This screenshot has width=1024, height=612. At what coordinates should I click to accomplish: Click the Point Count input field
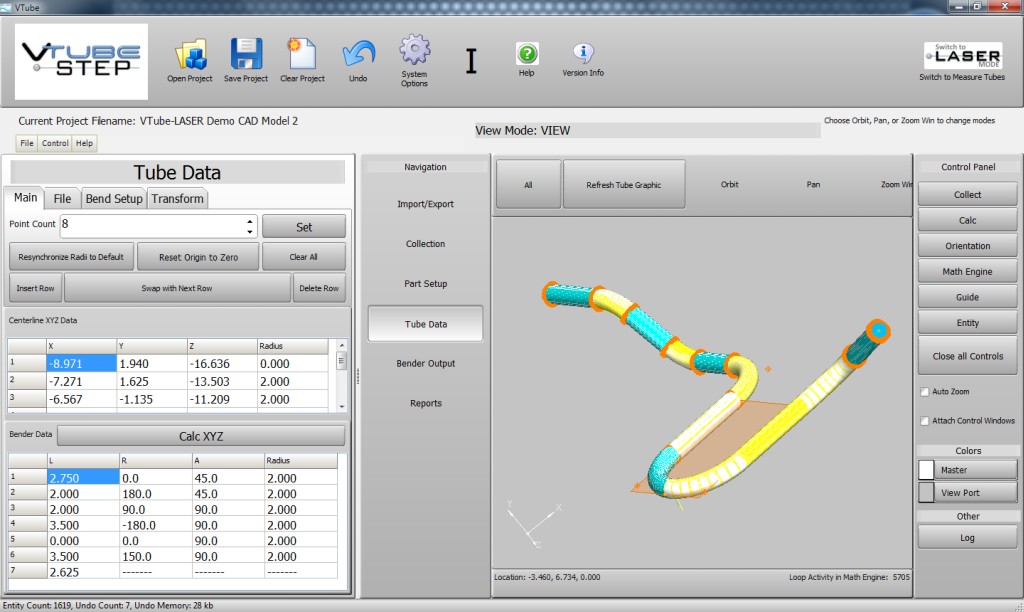pos(150,226)
